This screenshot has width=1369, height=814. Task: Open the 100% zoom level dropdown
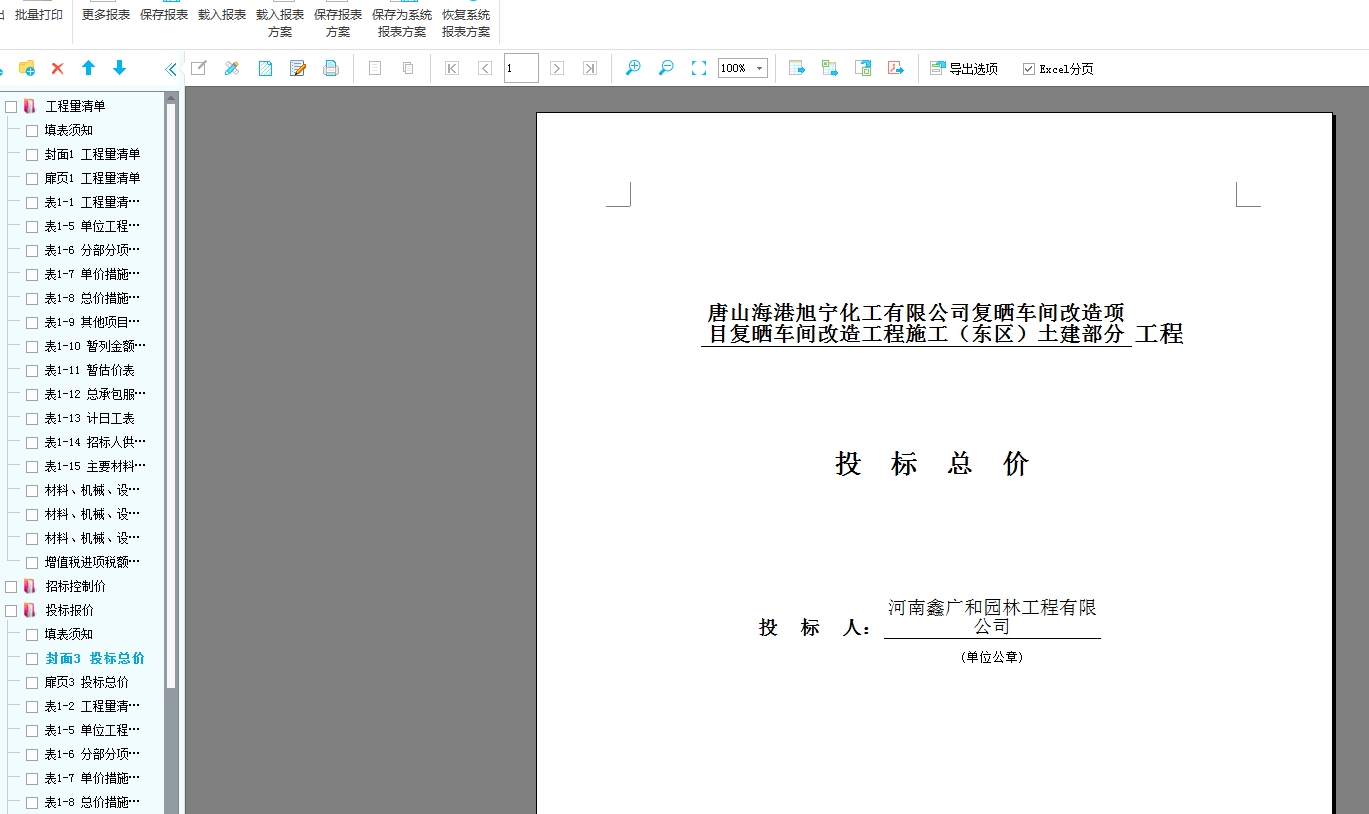pyautogui.click(x=760, y=68)
